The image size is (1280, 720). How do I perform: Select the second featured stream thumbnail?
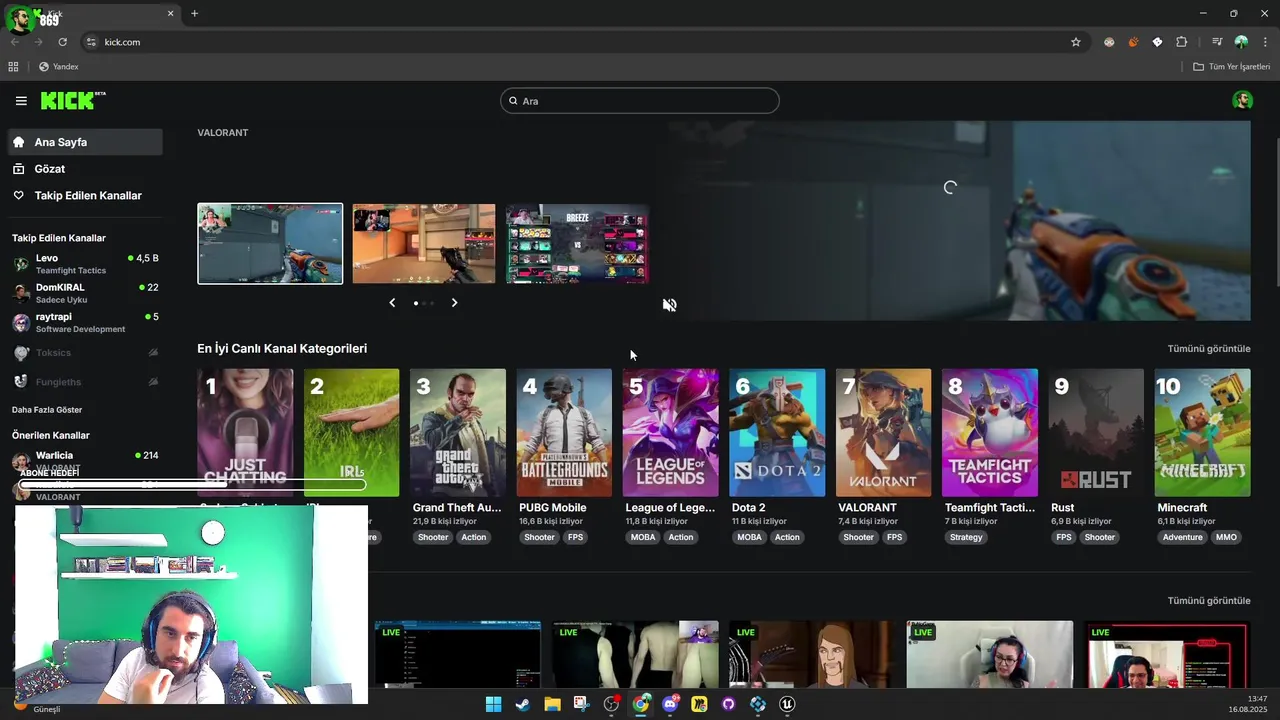[x=424, y=244]
